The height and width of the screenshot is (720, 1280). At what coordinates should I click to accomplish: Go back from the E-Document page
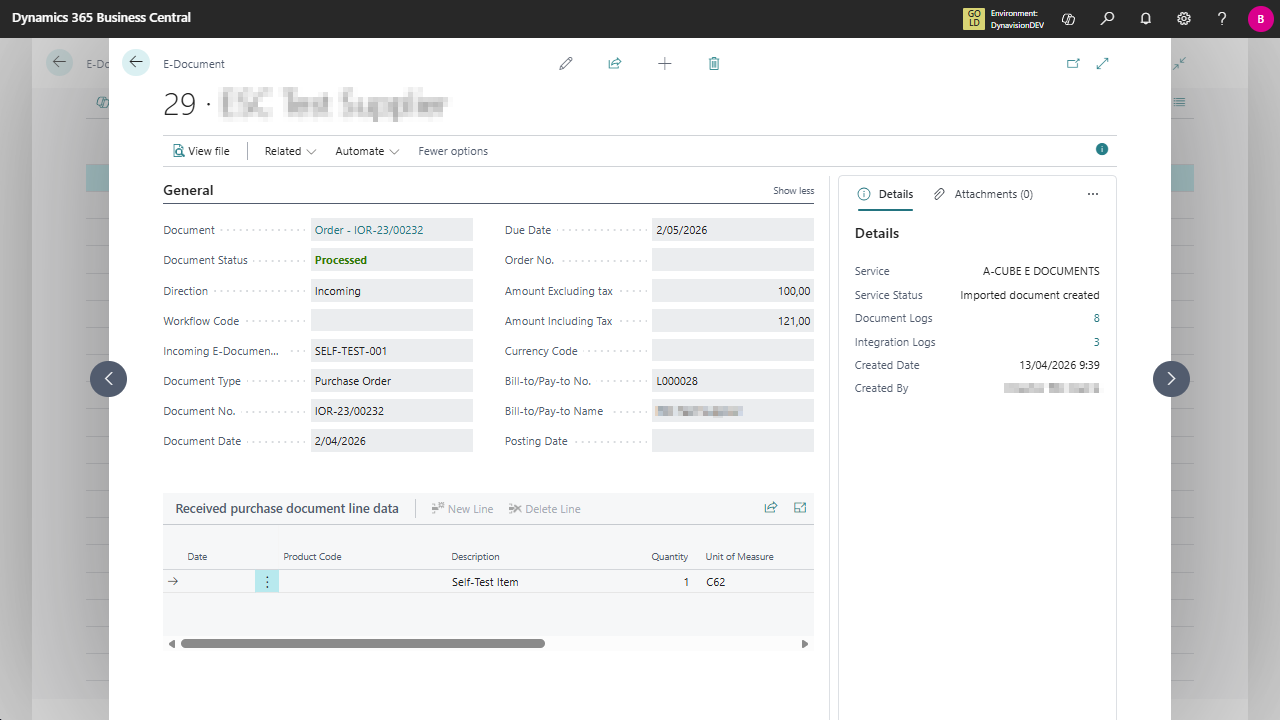pyautogui.click(x=136, y=63)
